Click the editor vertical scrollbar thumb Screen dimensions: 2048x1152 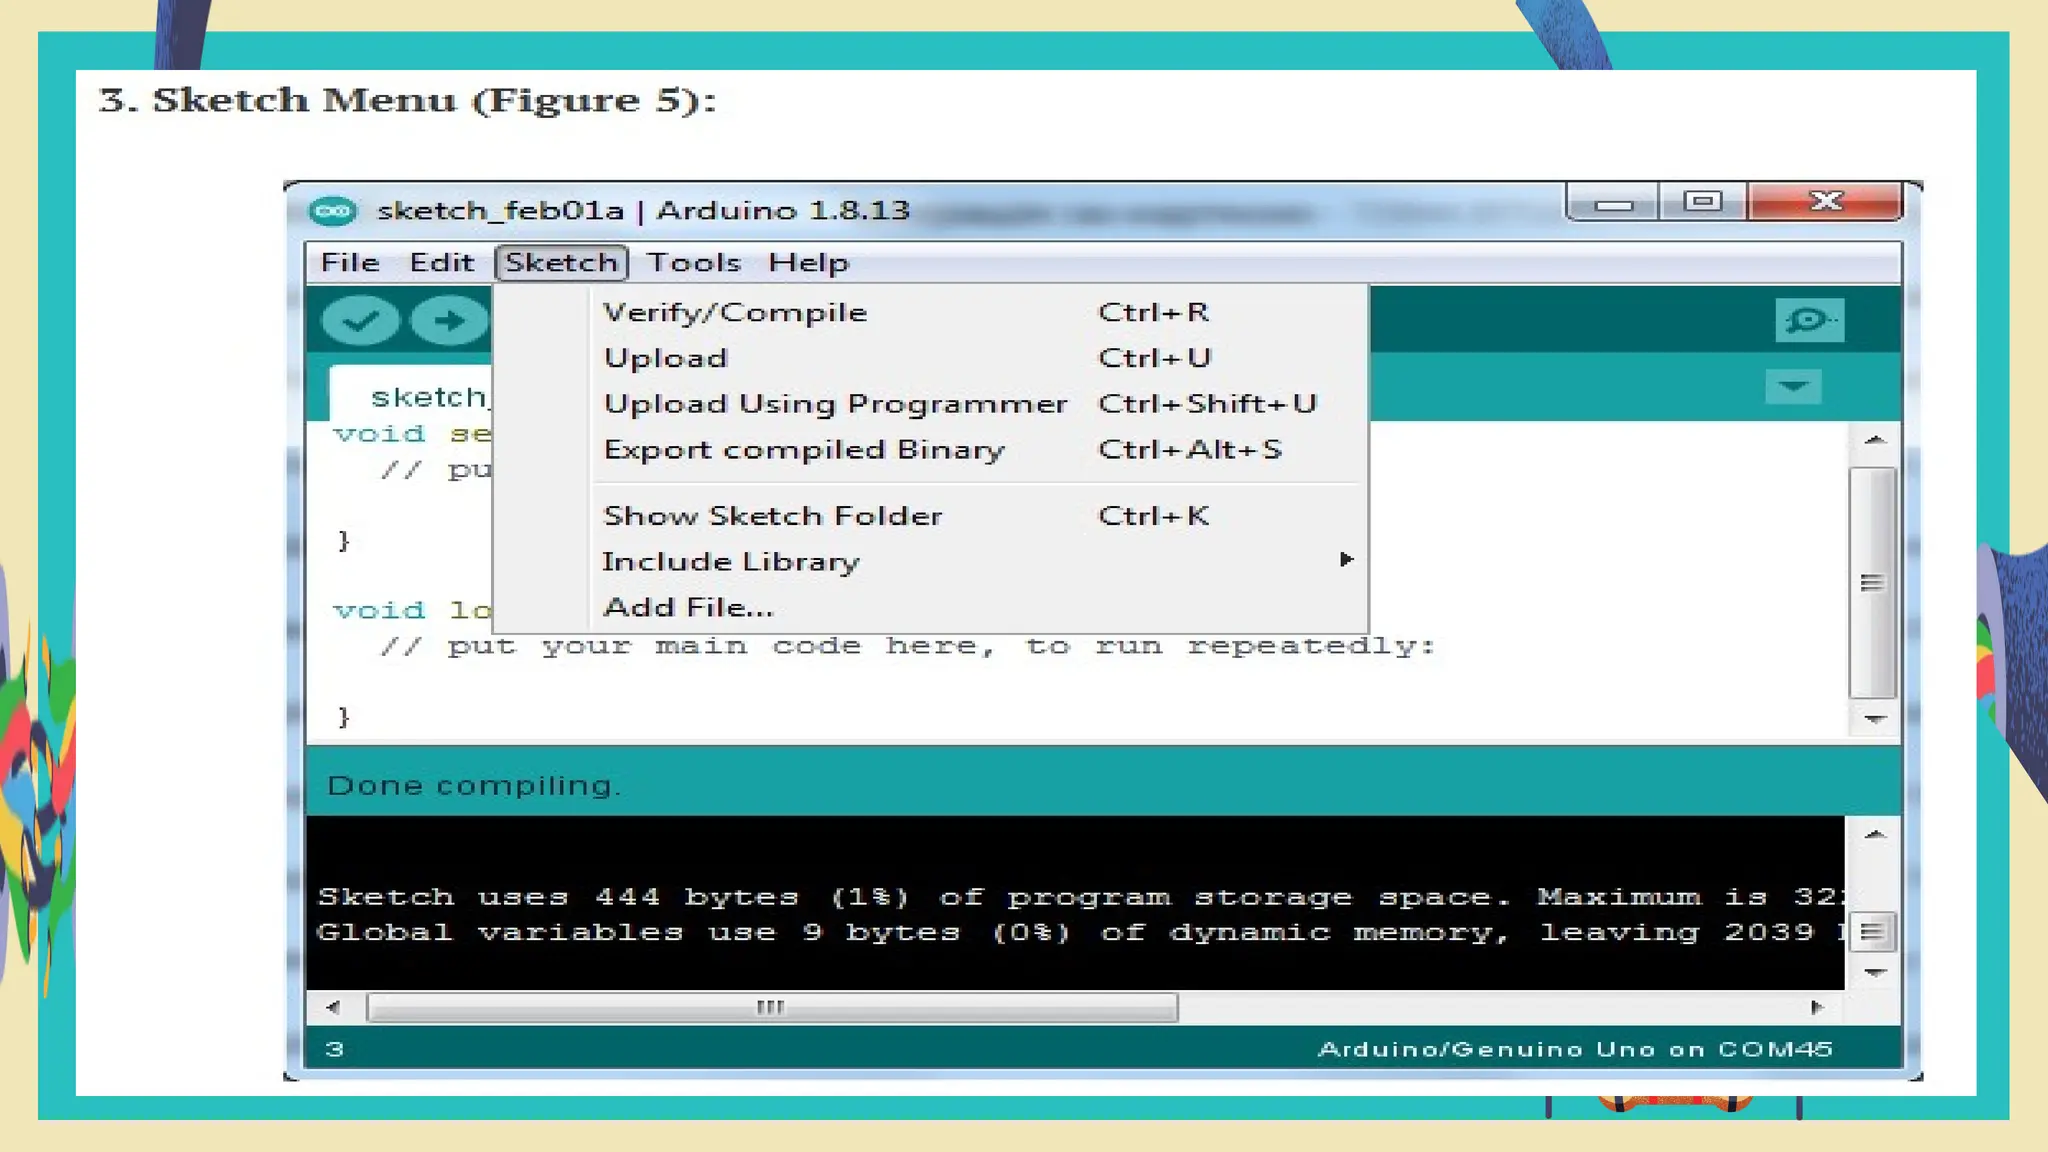coord(1872,583)
